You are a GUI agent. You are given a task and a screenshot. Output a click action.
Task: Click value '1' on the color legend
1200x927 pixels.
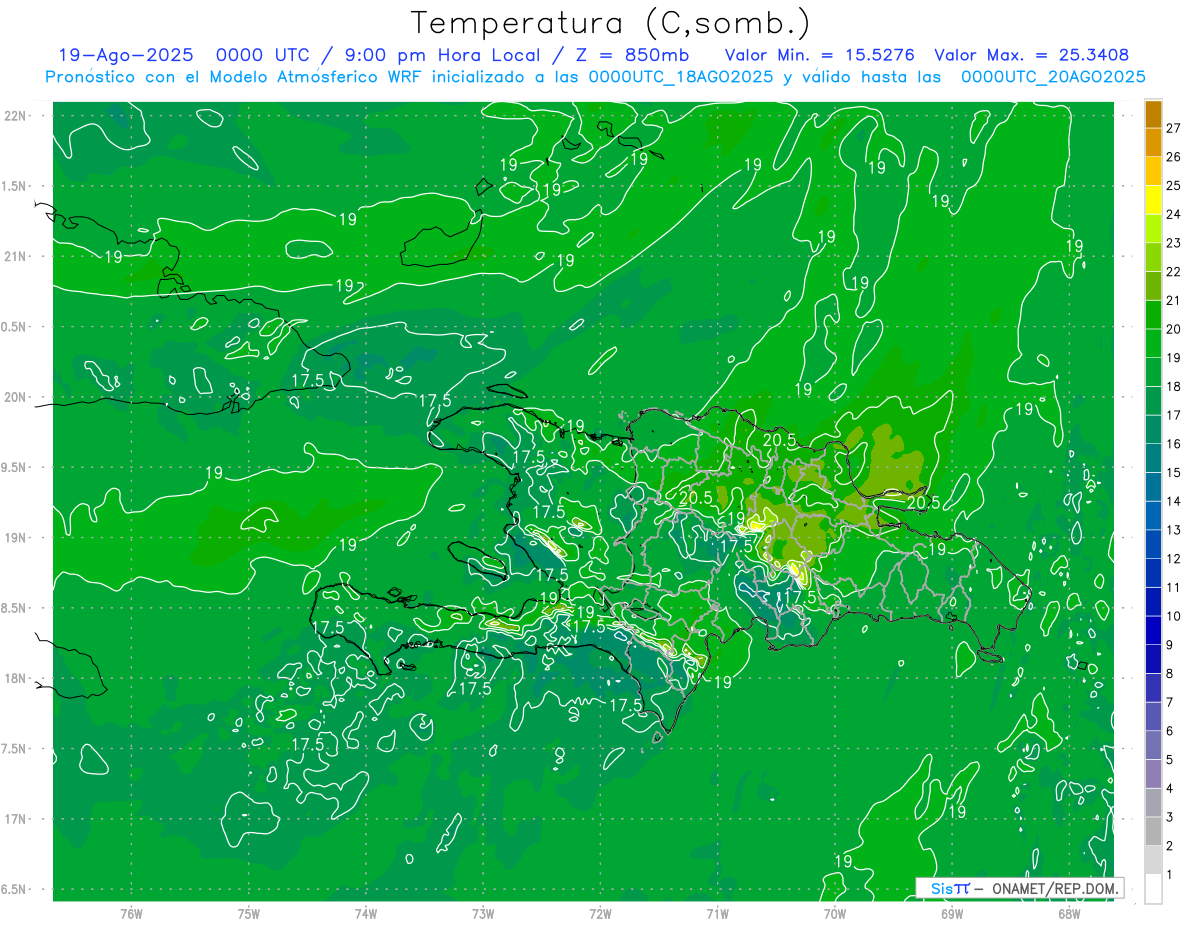tap(1170, 875)
